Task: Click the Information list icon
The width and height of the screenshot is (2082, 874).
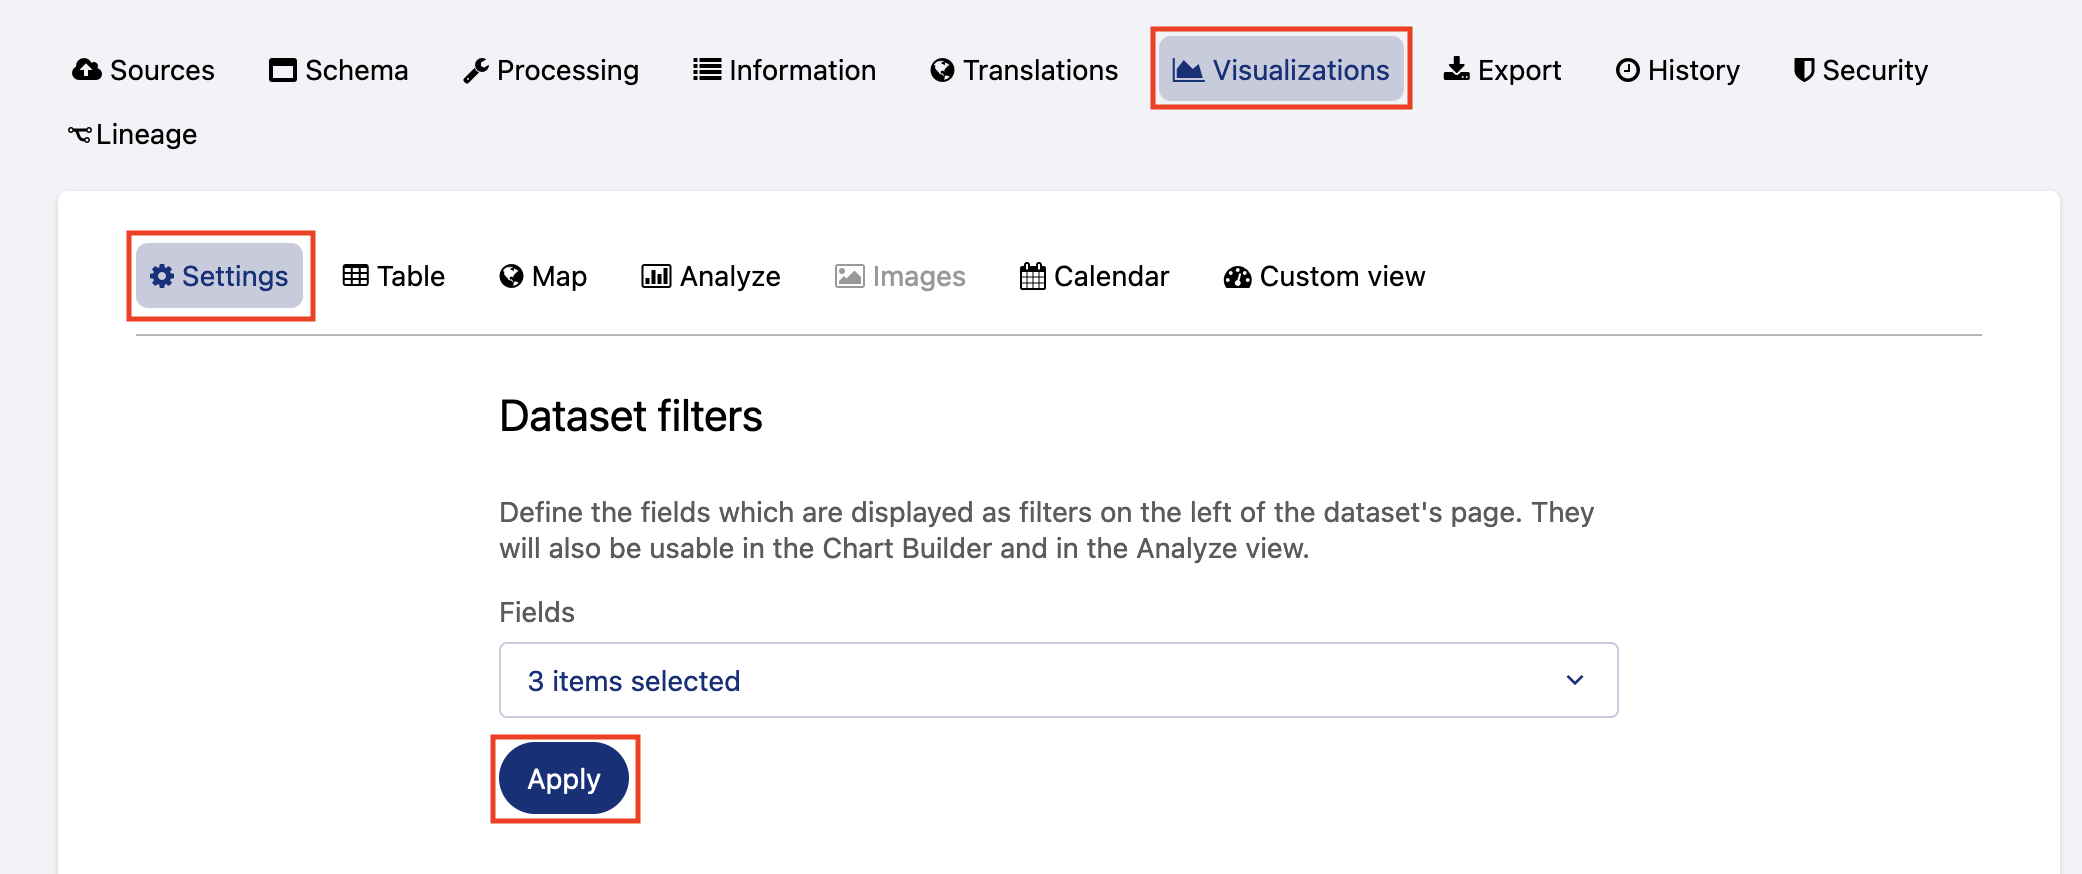Action: click(x=707, y=70)
